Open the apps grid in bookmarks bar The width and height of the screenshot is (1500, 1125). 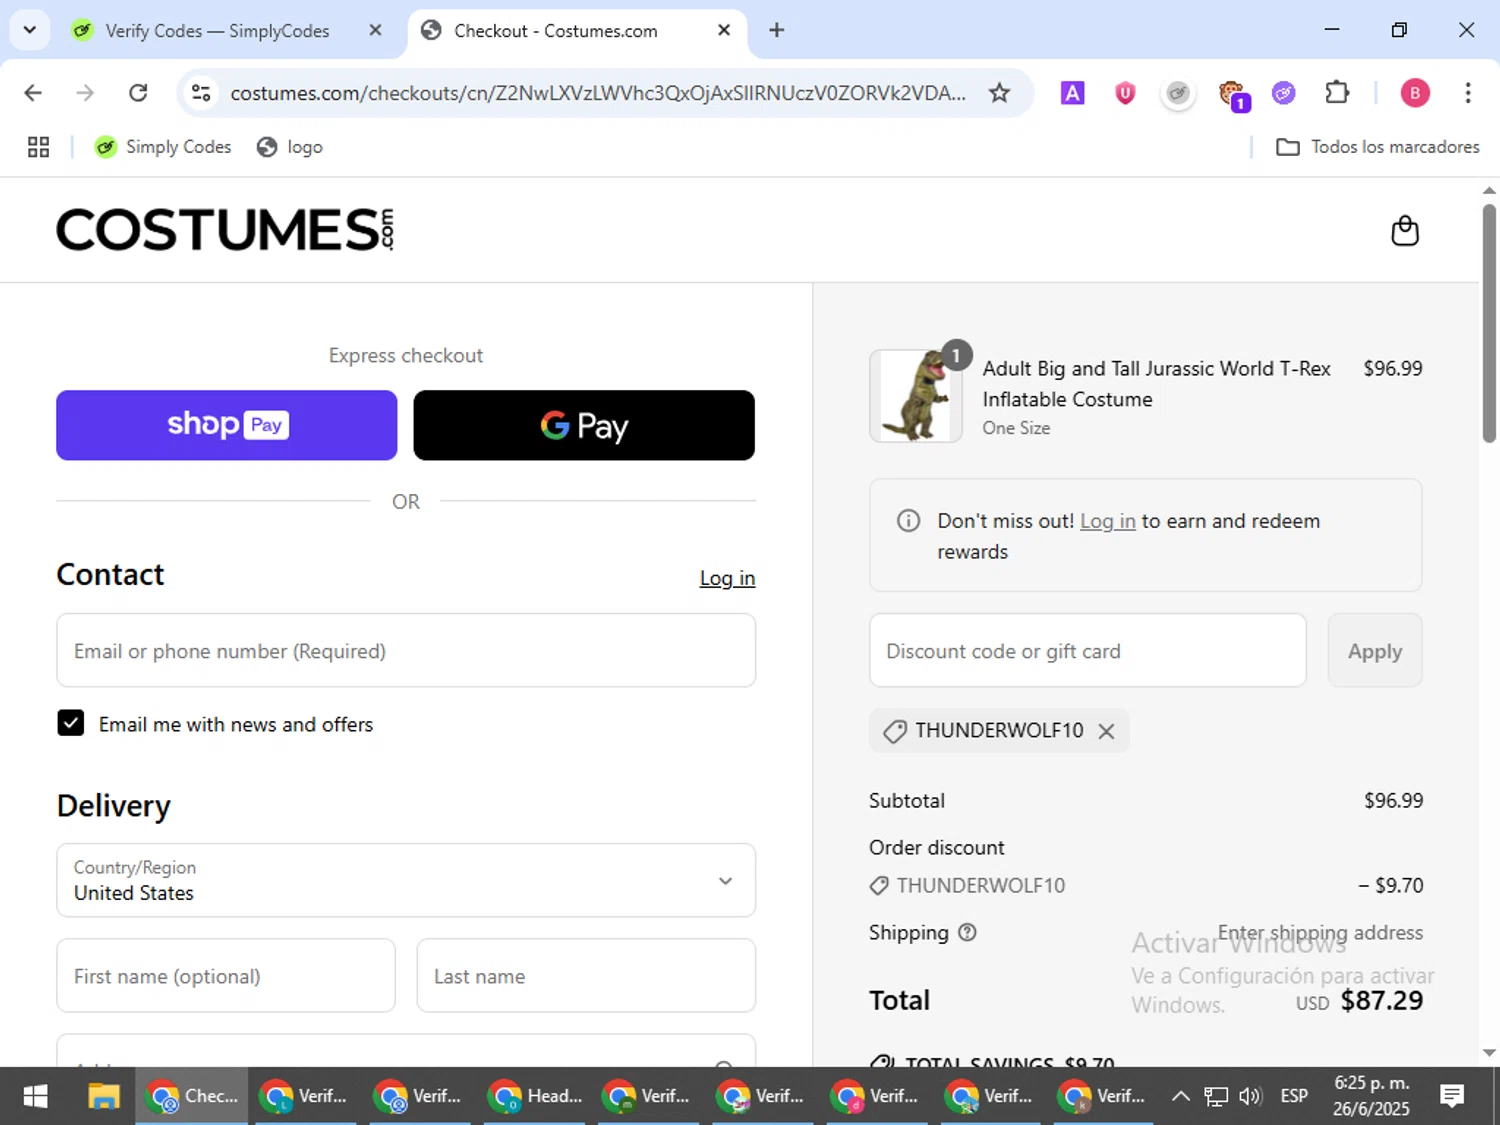click(x=38, y=147)
